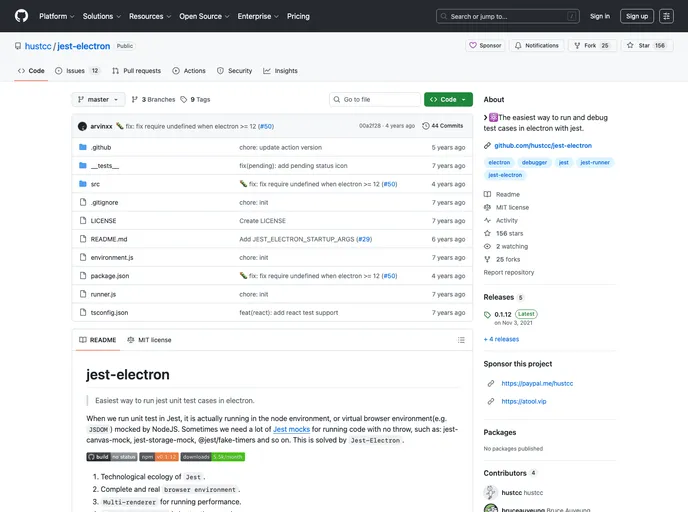Click the Sign in link

(x=600, y=16)
